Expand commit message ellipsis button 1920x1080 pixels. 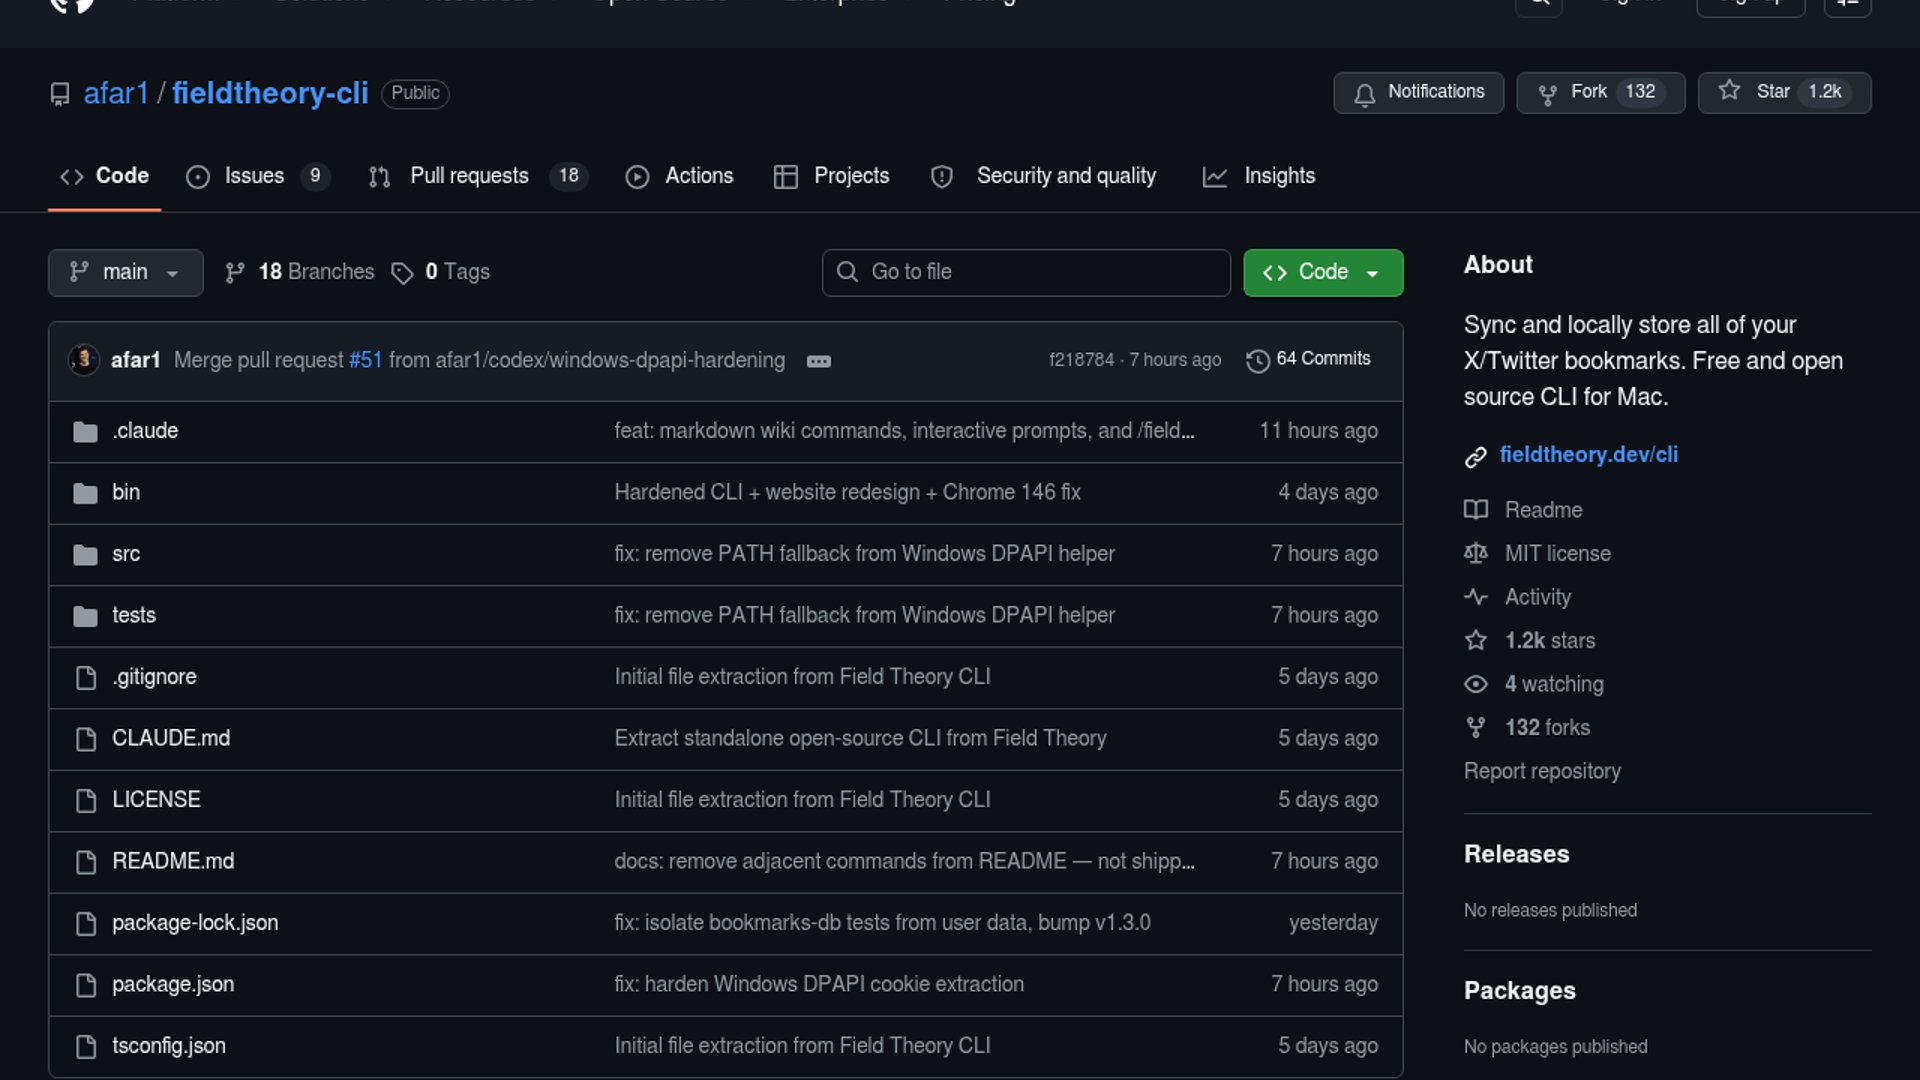pyautogui.click(x=818, y=361)
